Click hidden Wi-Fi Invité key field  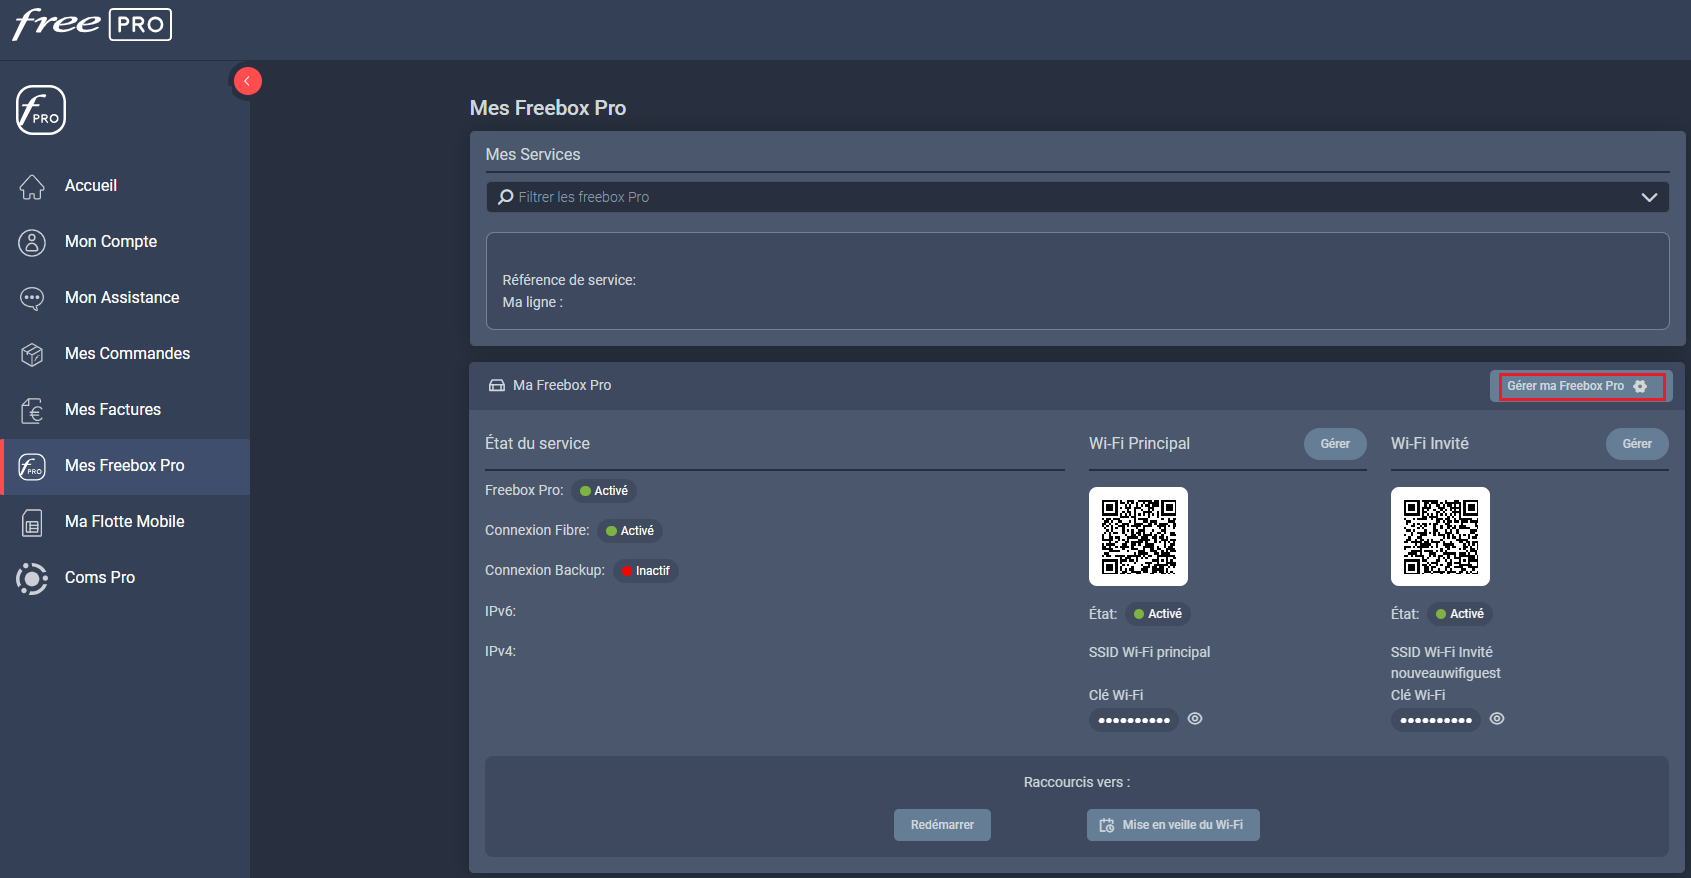click(1436, 720)
